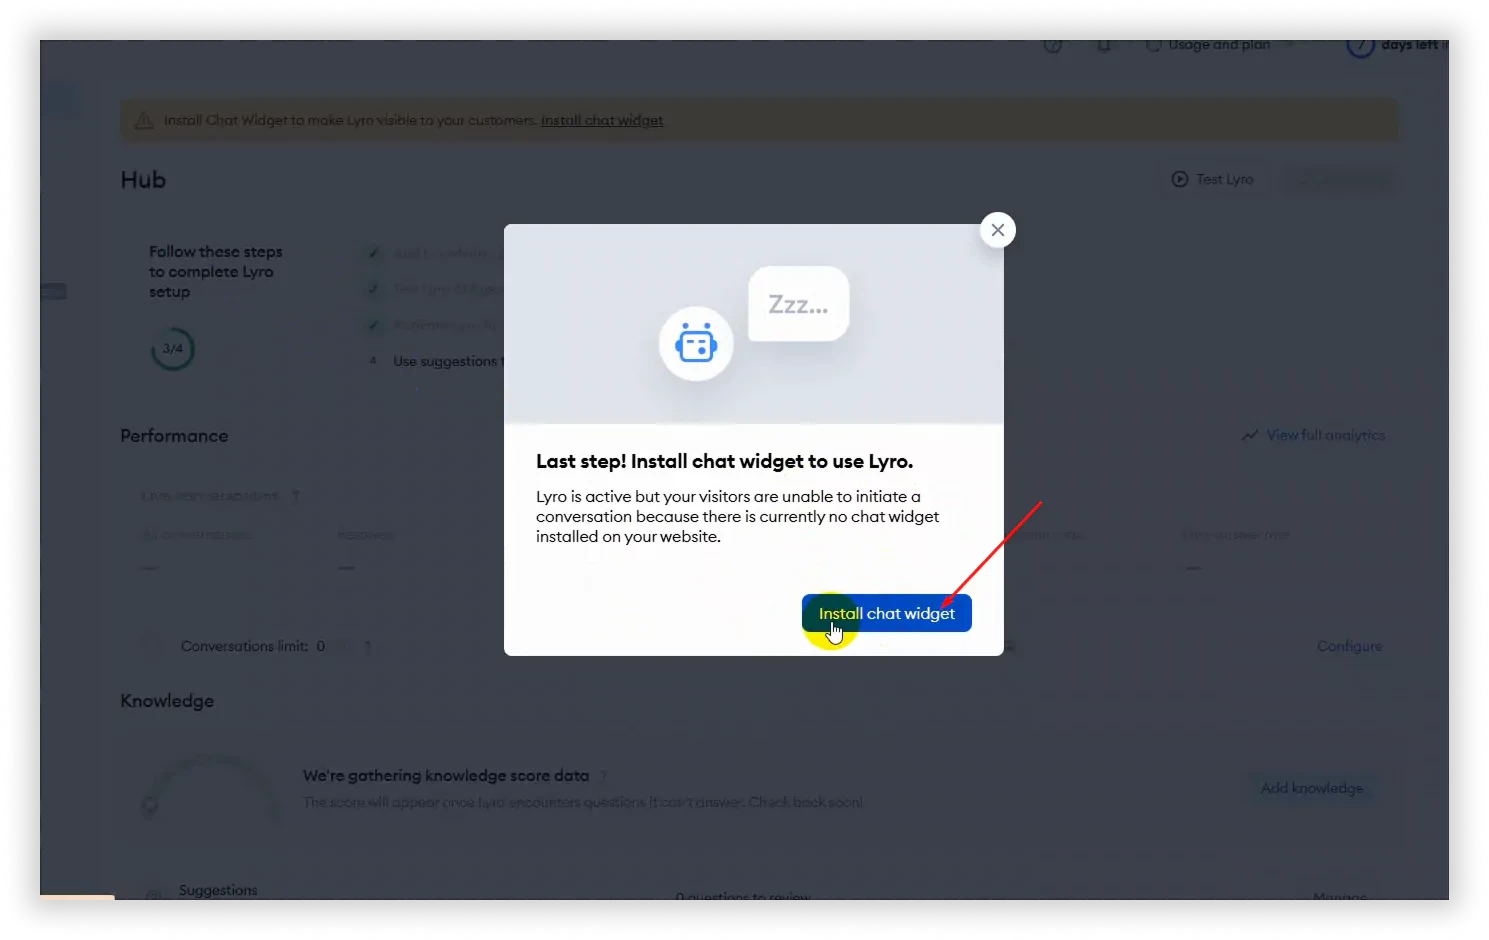Screen dimensions: 1489x940
Task: Click the days left trial counter
Action: click(1396, 46)
